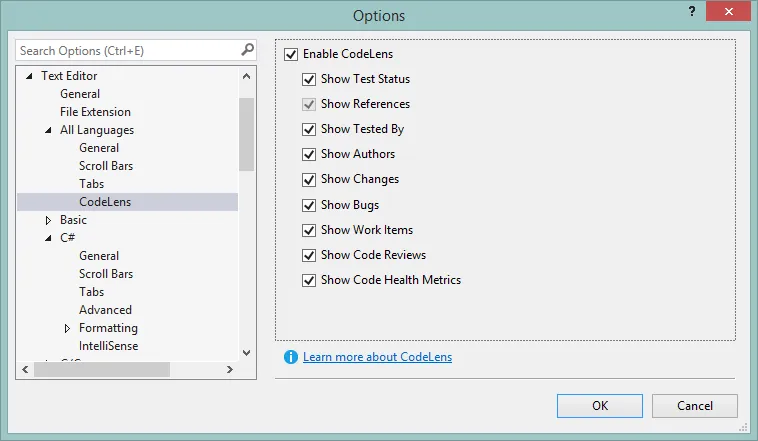Open the File Extension options page
The width and height of the screenshot is (758, 441).
[x=95, y=112]
